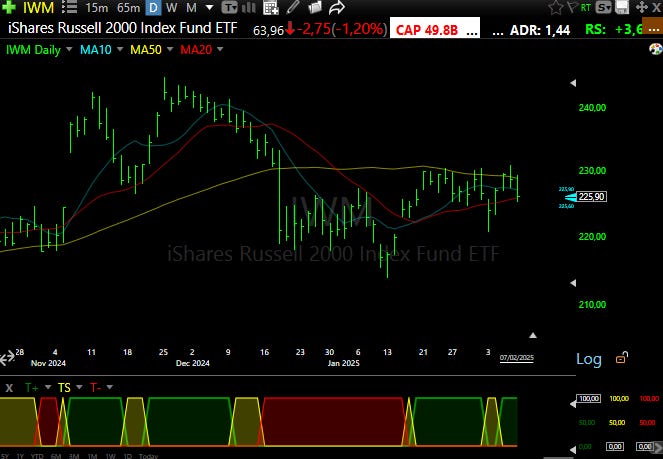Click the X to remove the indicator pane
The width and height of the screenshot is (663, 459).
9,388
